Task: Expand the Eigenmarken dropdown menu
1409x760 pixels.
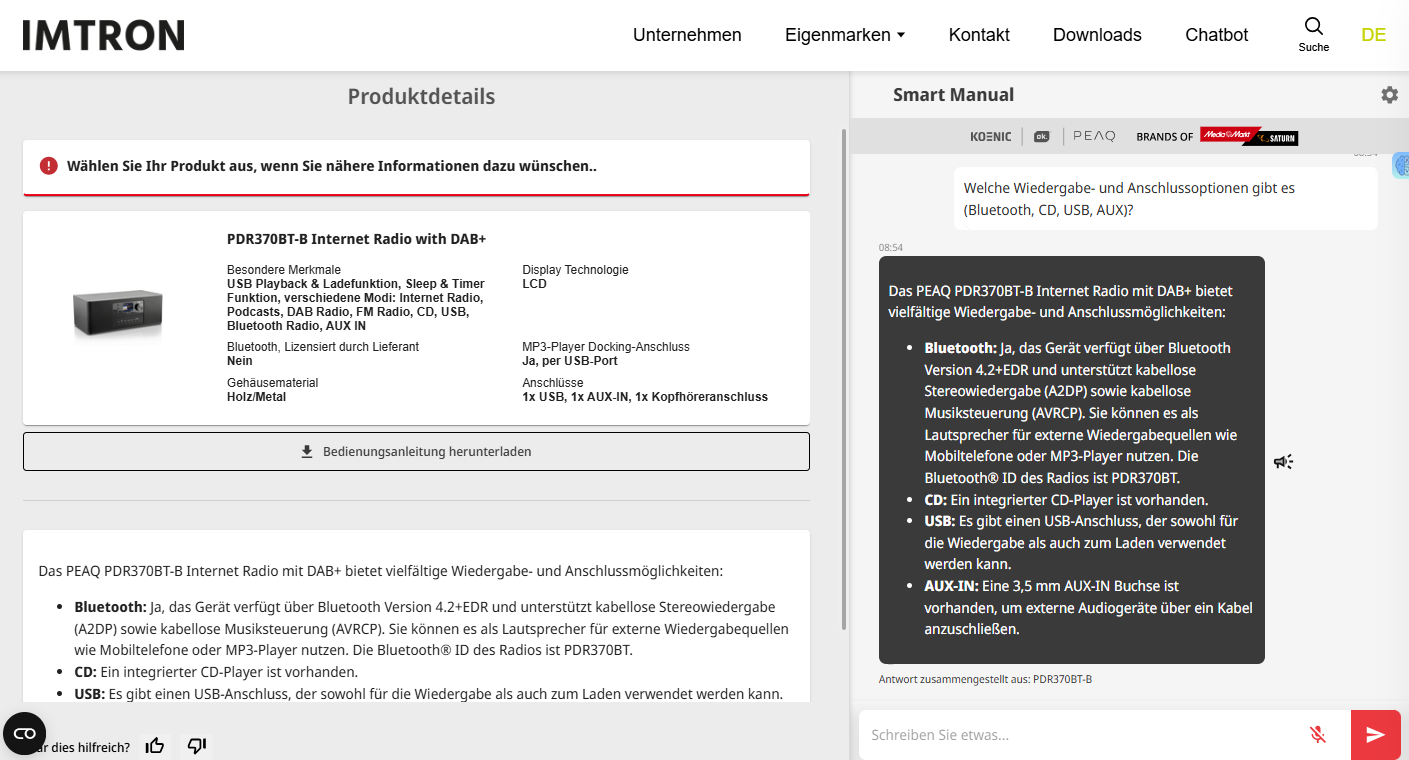Action: 844,34
